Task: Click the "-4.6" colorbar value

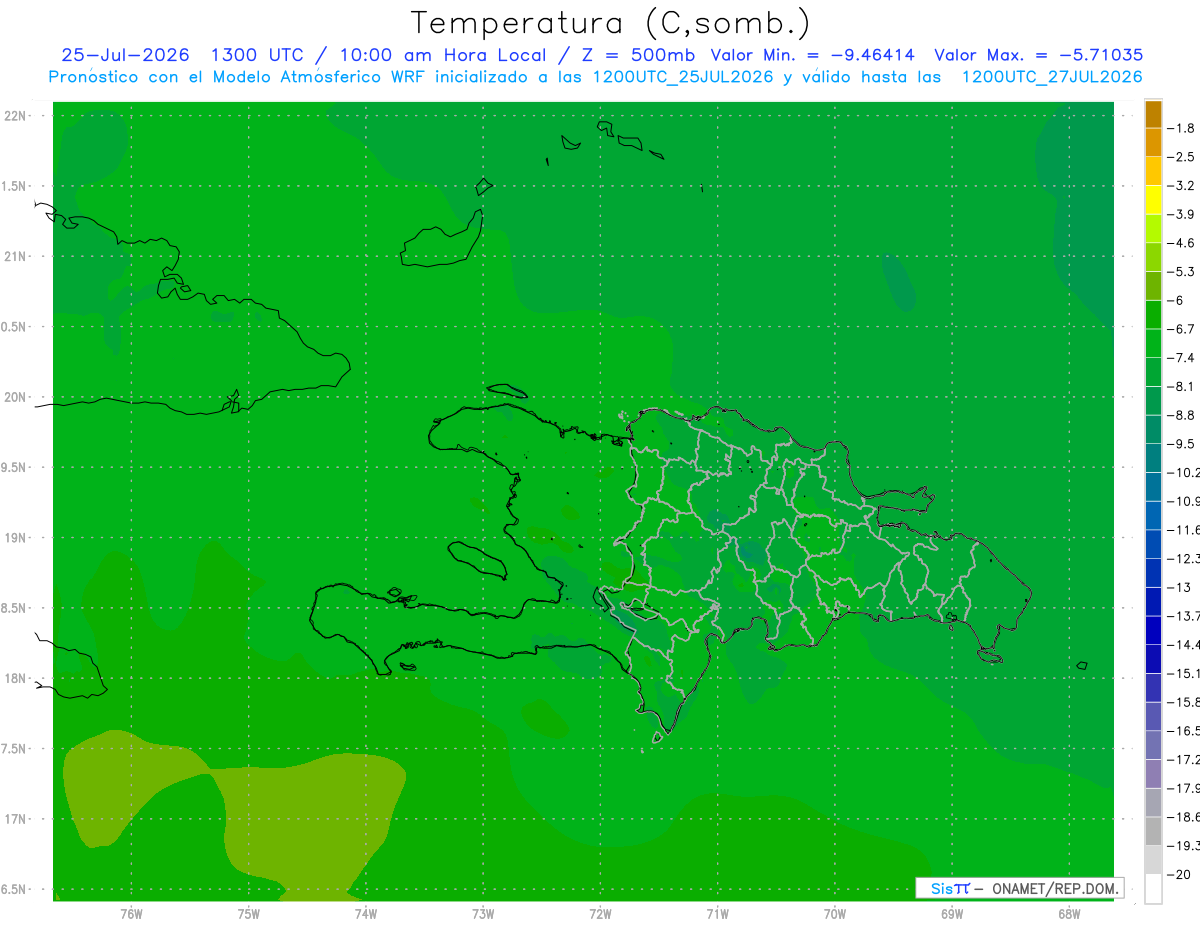Action: [1181, 243]
